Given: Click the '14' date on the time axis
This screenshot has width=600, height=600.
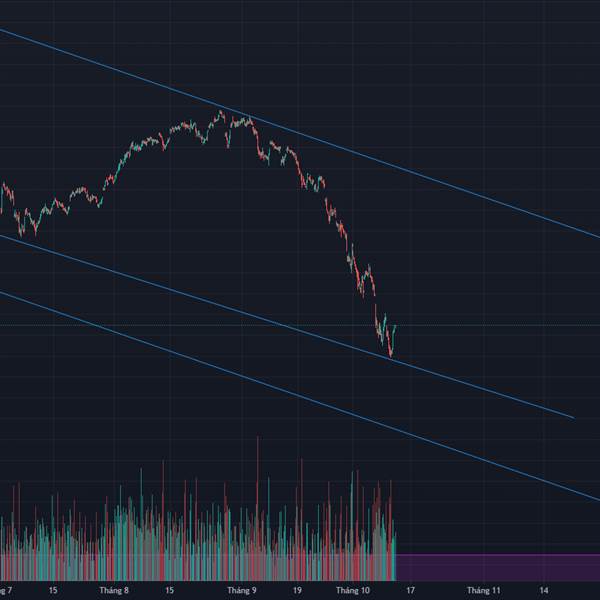Looking at the screenshot, I should 543,590.
